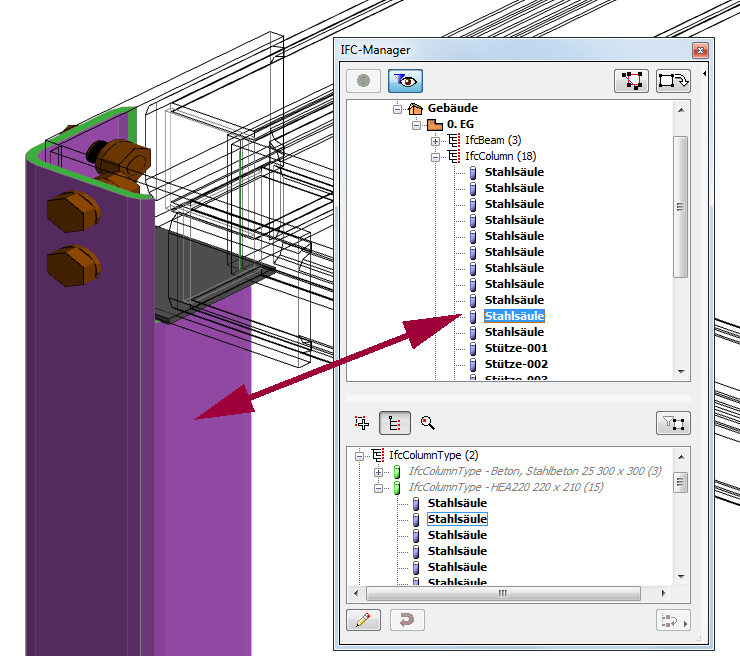Screen dimensions: 740x656
Task: Collapse the 0. EG storey node
Action: (x=416, y=125)
